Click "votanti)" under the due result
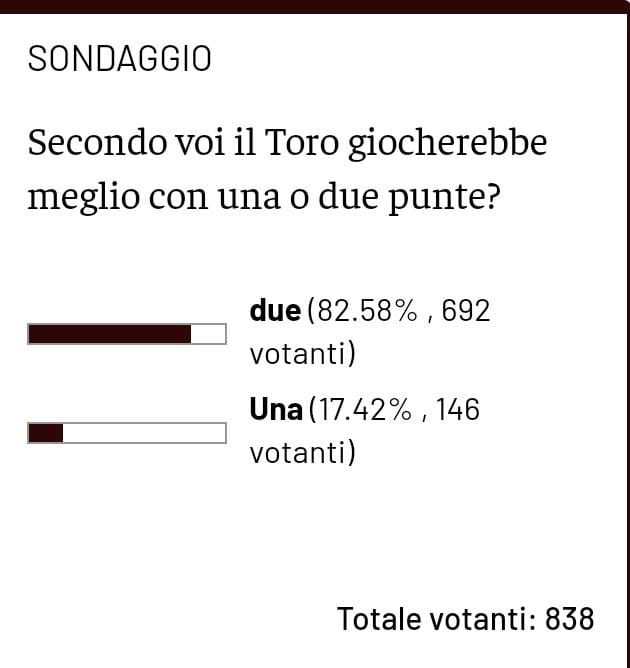630x668 pixels. [x=303, y=355]
